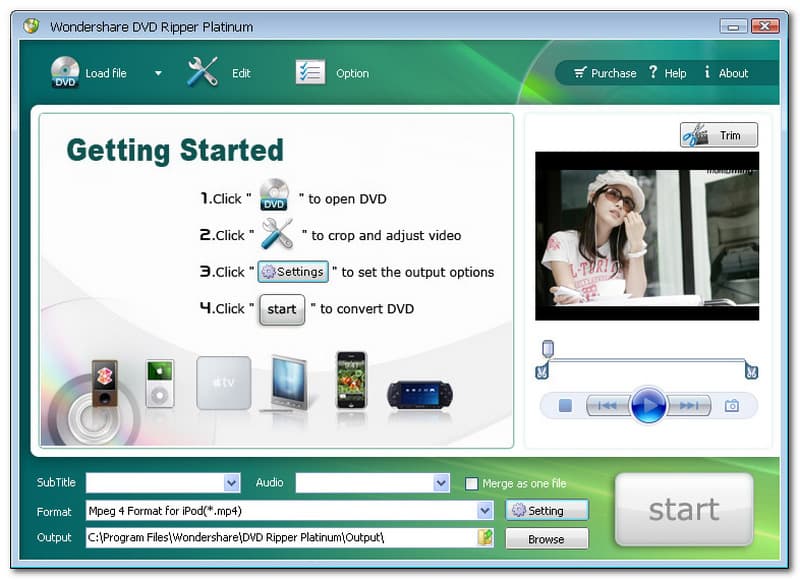
Task: Open the Edit tools icon
Action: click(x=202, y=72)
